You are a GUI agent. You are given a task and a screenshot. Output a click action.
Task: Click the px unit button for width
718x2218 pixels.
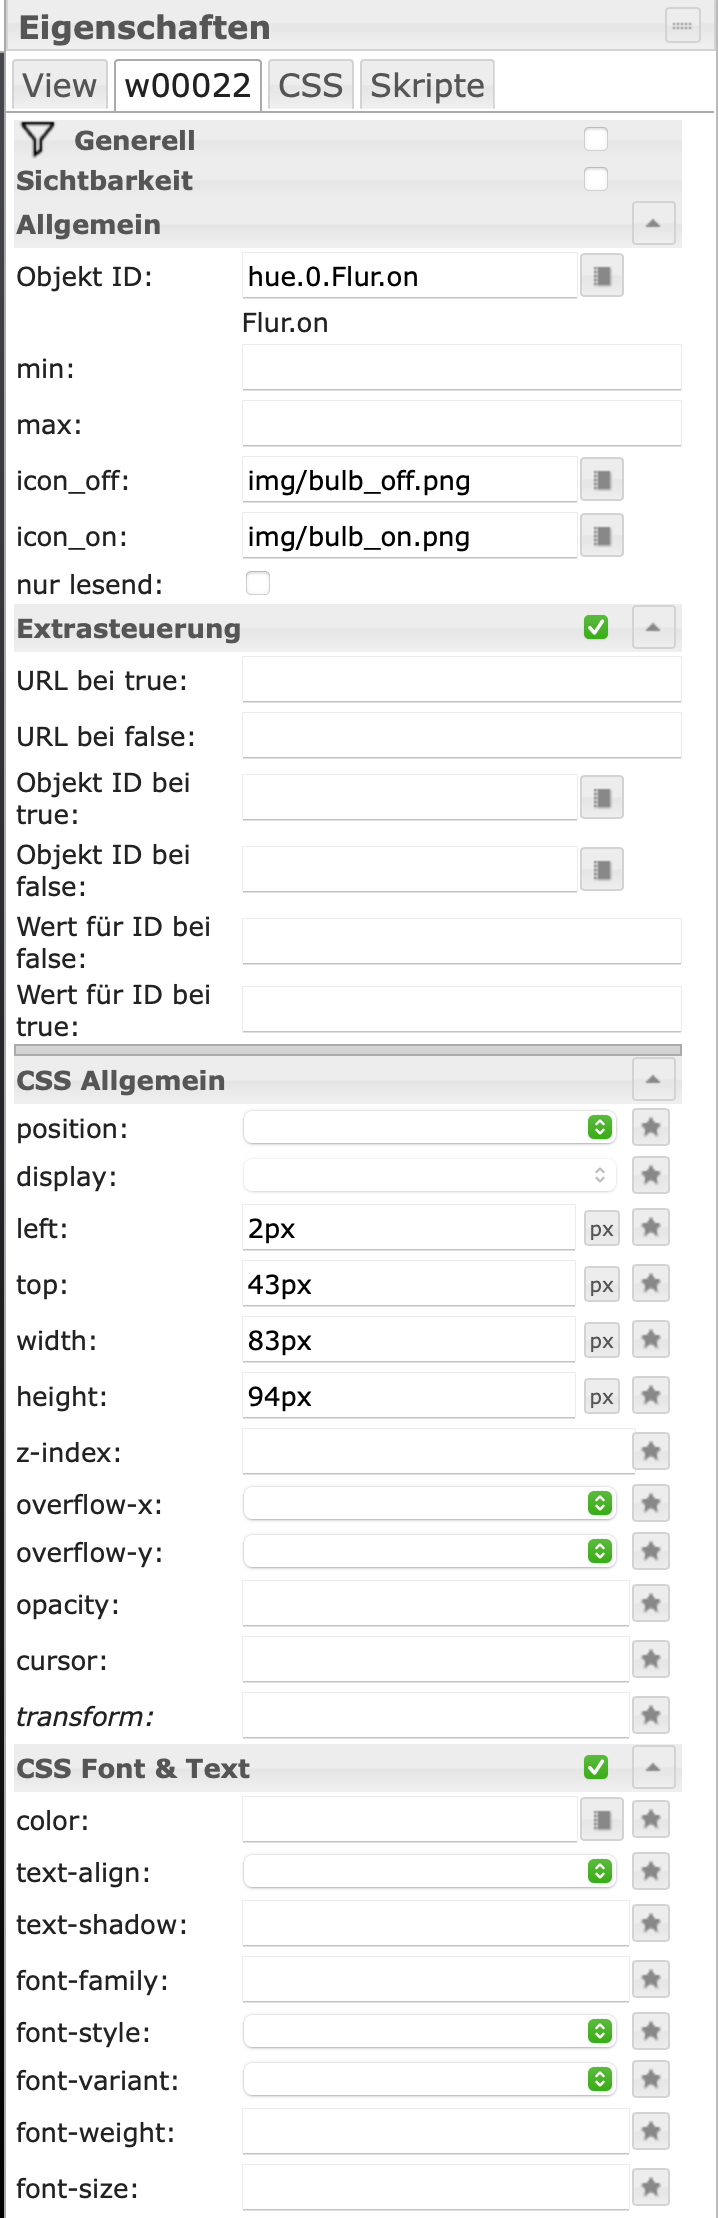click(x=601, y=1341)
